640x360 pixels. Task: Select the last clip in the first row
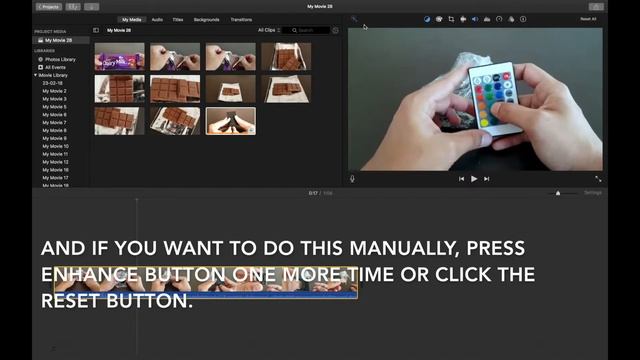pyautogui.click(x=286, y=57)
